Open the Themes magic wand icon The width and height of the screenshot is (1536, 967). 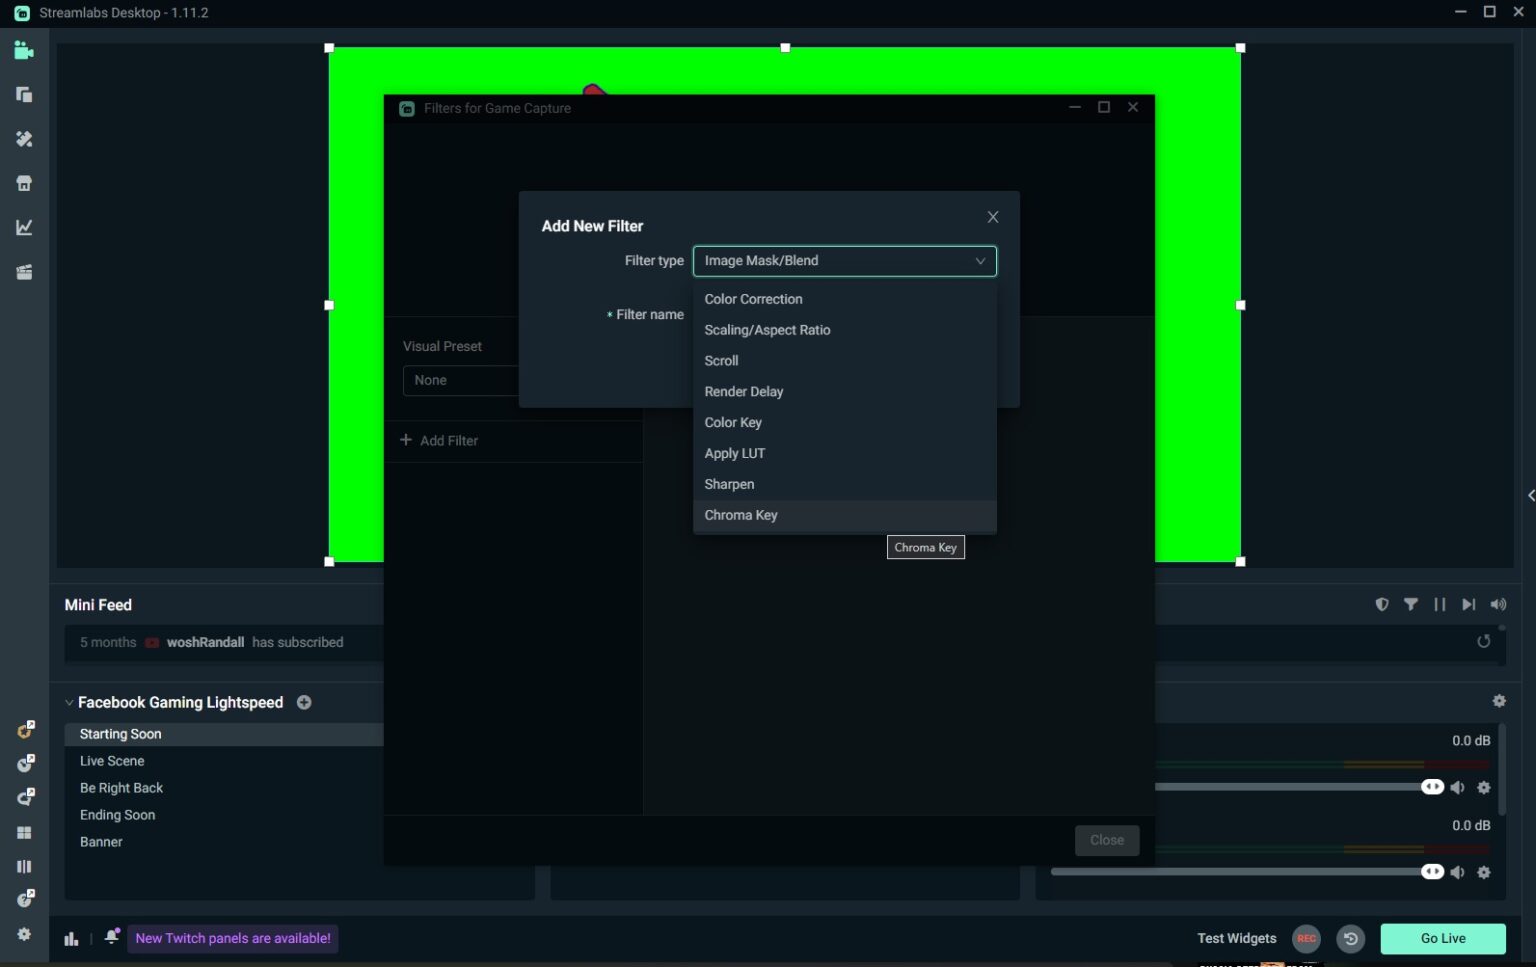point(24,139)
